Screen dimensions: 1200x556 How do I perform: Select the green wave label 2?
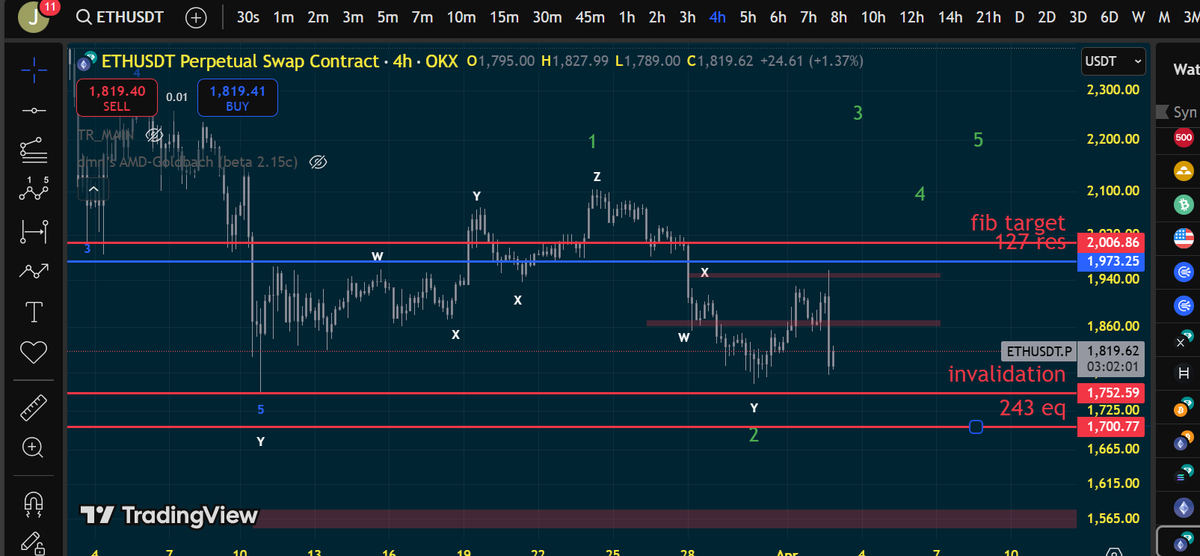[754, 434]
